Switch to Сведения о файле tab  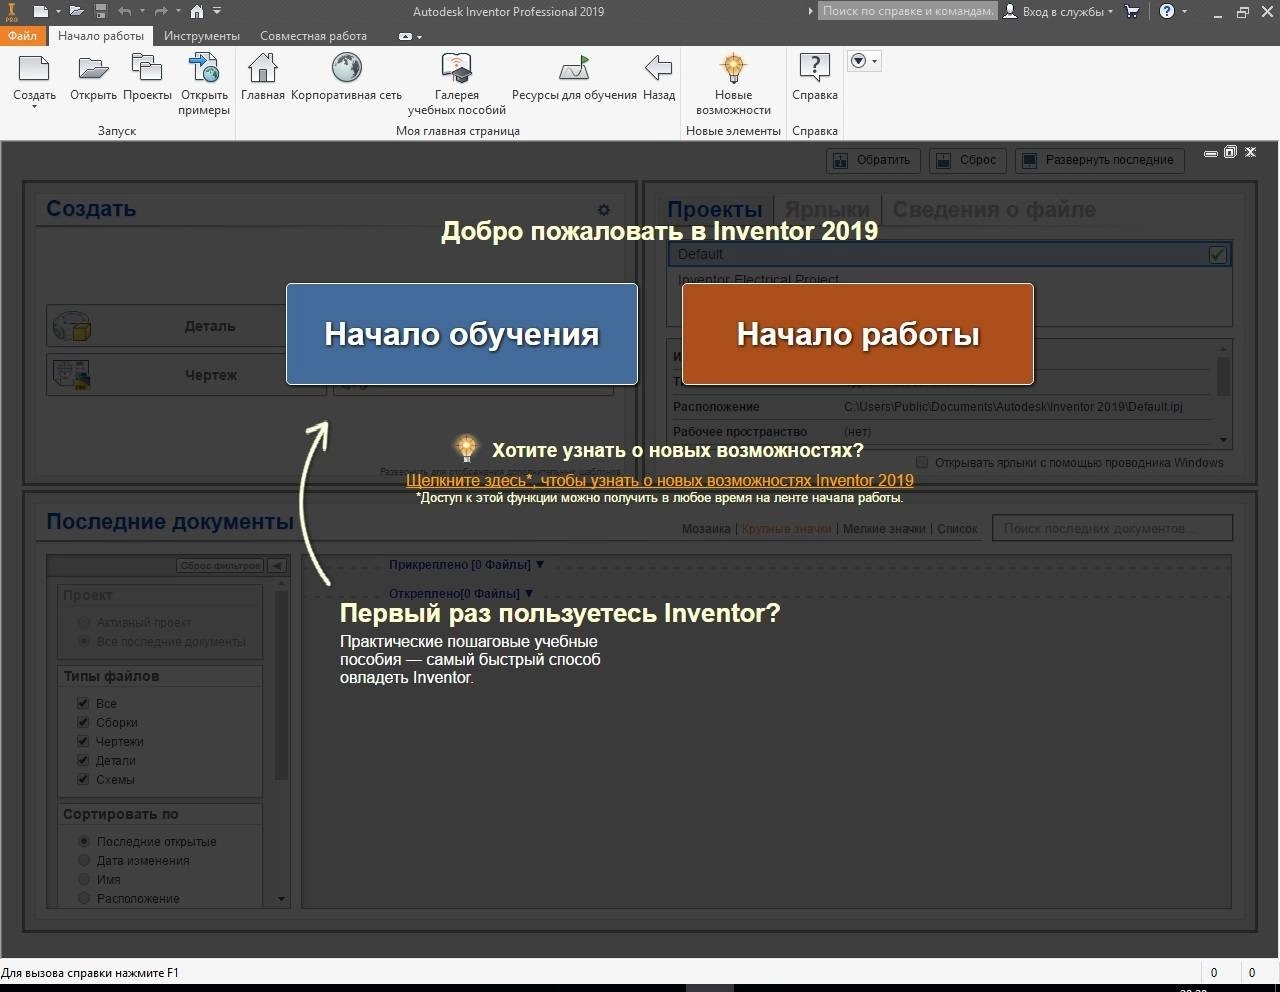[994, 210]
